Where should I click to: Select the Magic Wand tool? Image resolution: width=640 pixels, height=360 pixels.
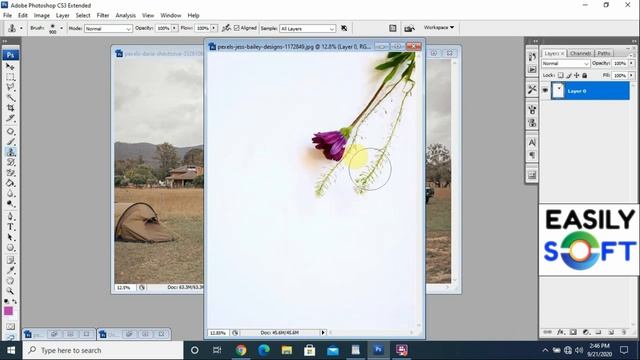pyautogui.click(x=10, y=98)
